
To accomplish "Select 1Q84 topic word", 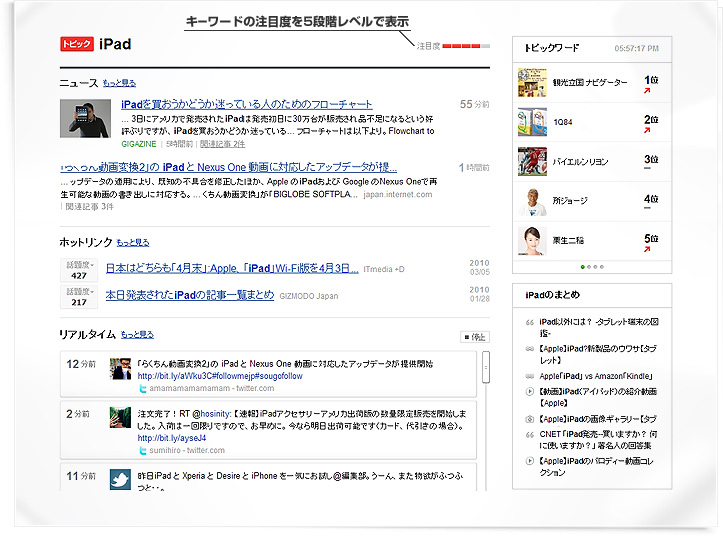I will pos(563,122).
